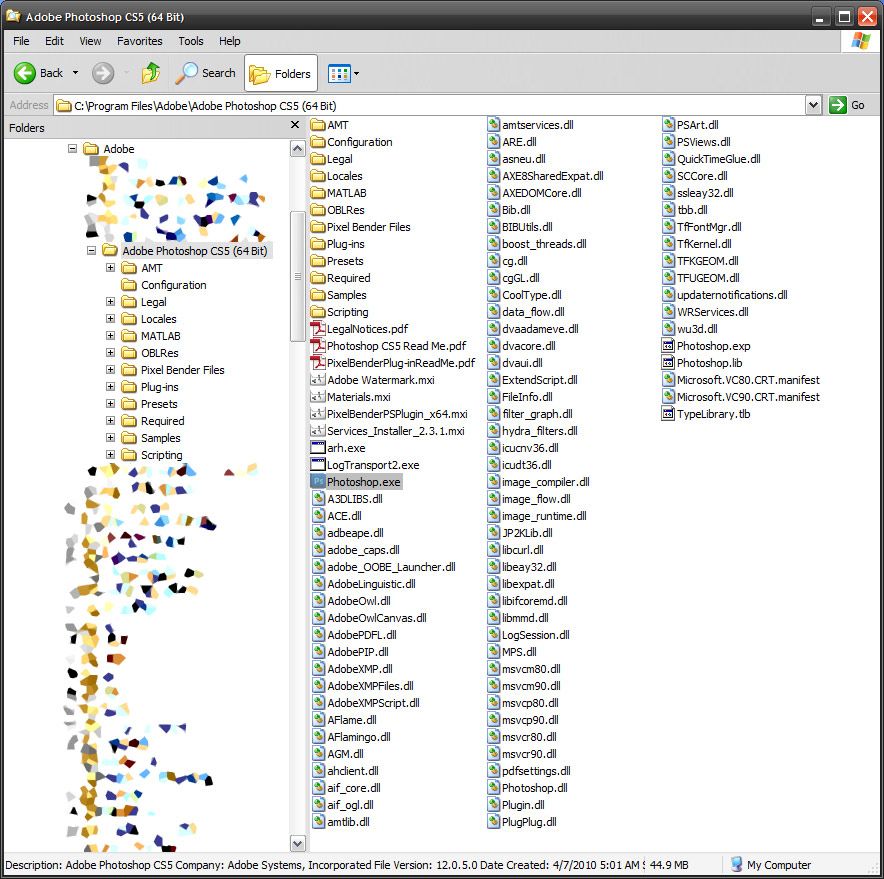884x879 pixels.
Task: Select the amtservices.dll icon
Action: pyautogui.click(x=494, y=125)
